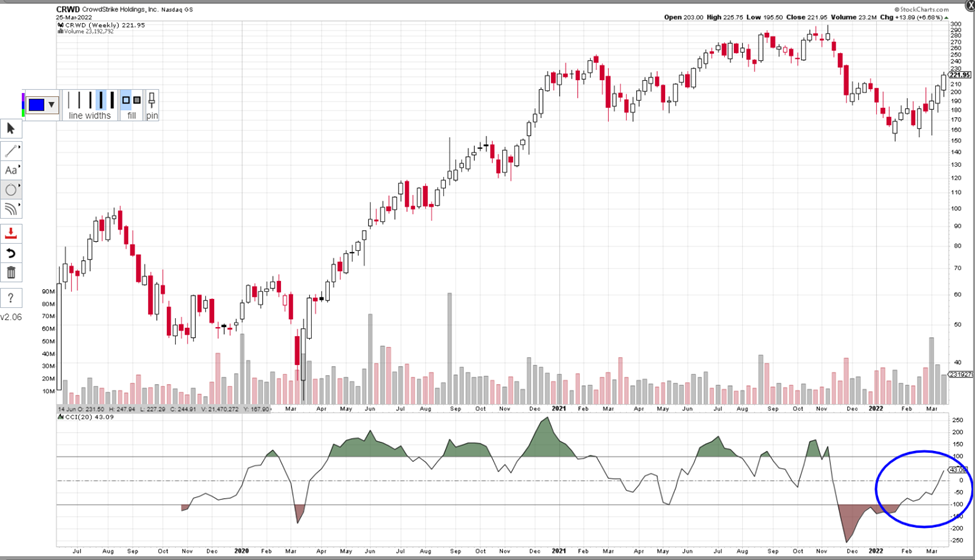
Task: Undo the last annotation
Action: (11, 253)
